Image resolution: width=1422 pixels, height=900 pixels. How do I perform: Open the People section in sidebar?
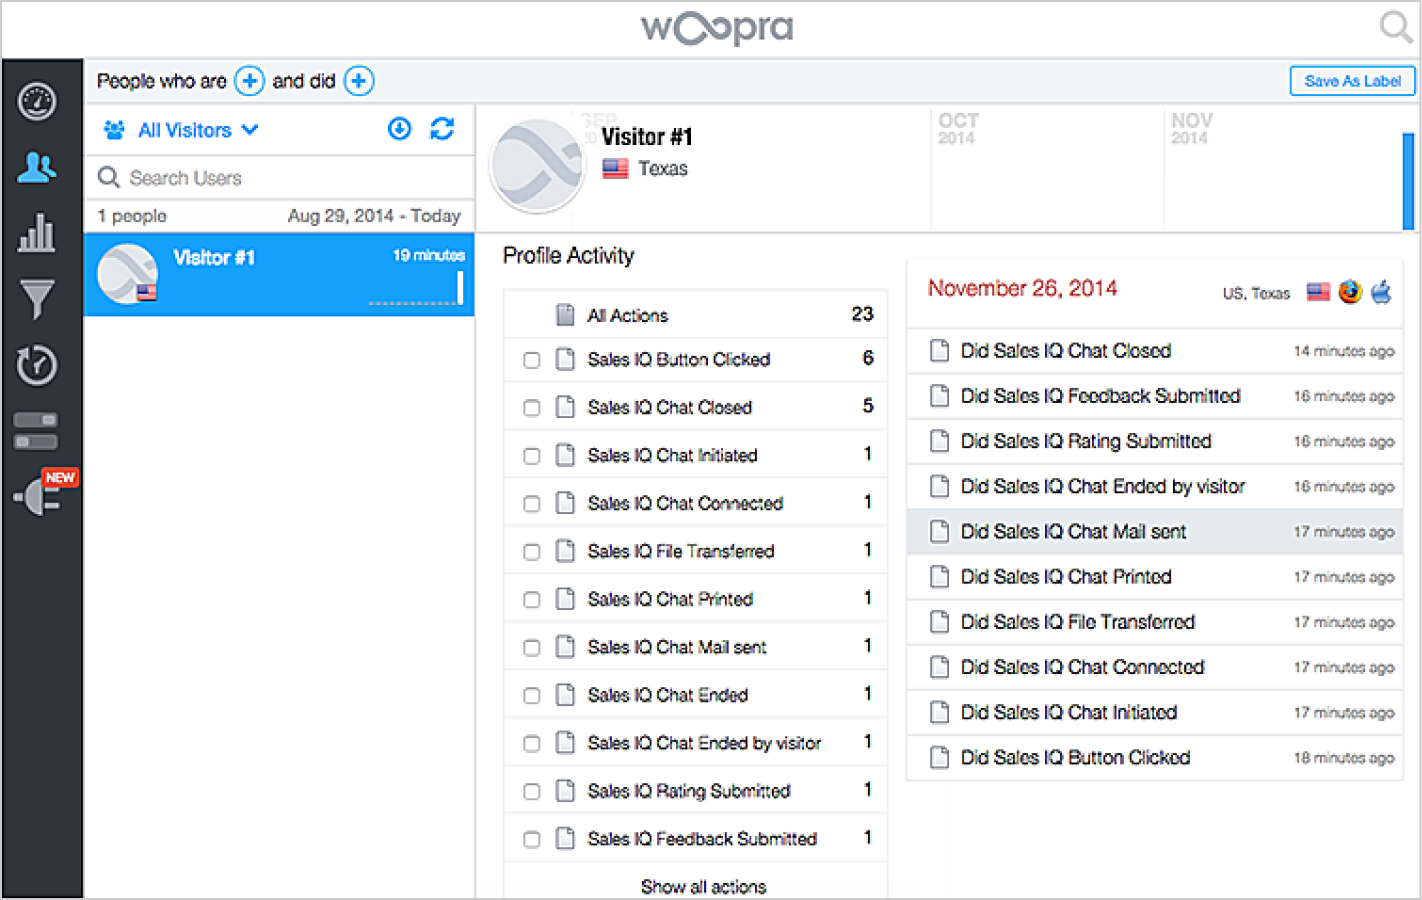click(37, 167)
